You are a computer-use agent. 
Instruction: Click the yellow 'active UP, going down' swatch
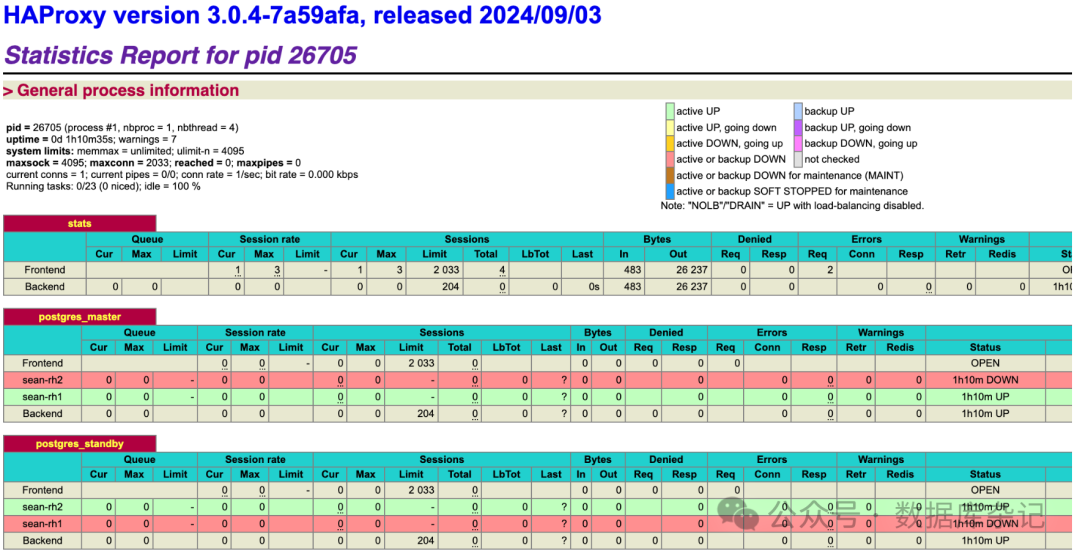click(670, 127)
